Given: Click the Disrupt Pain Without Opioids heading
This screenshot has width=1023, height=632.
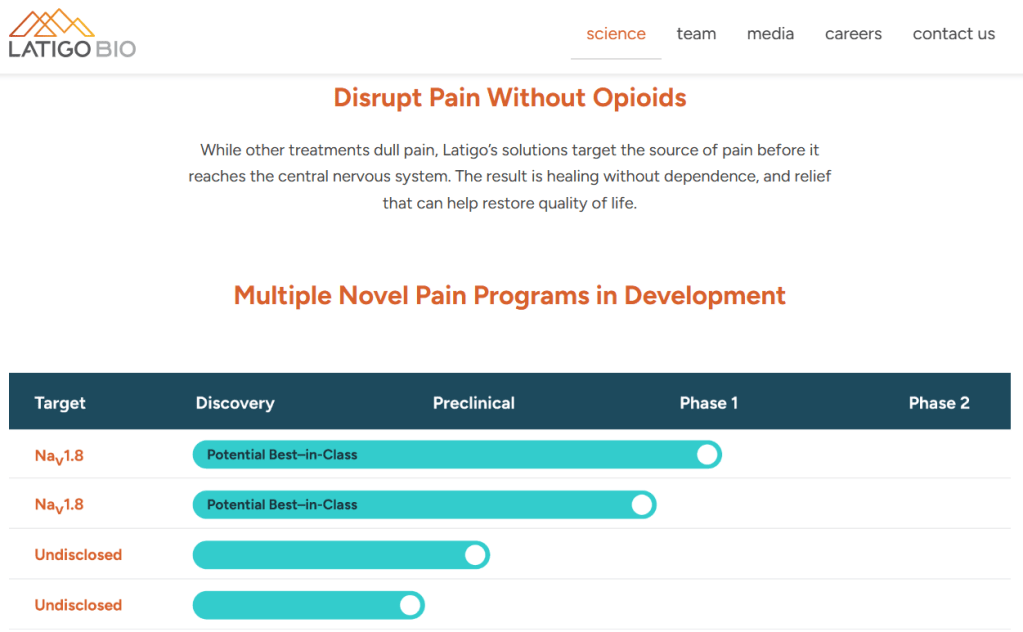Looking at the screenshot, I should point(510,98).
